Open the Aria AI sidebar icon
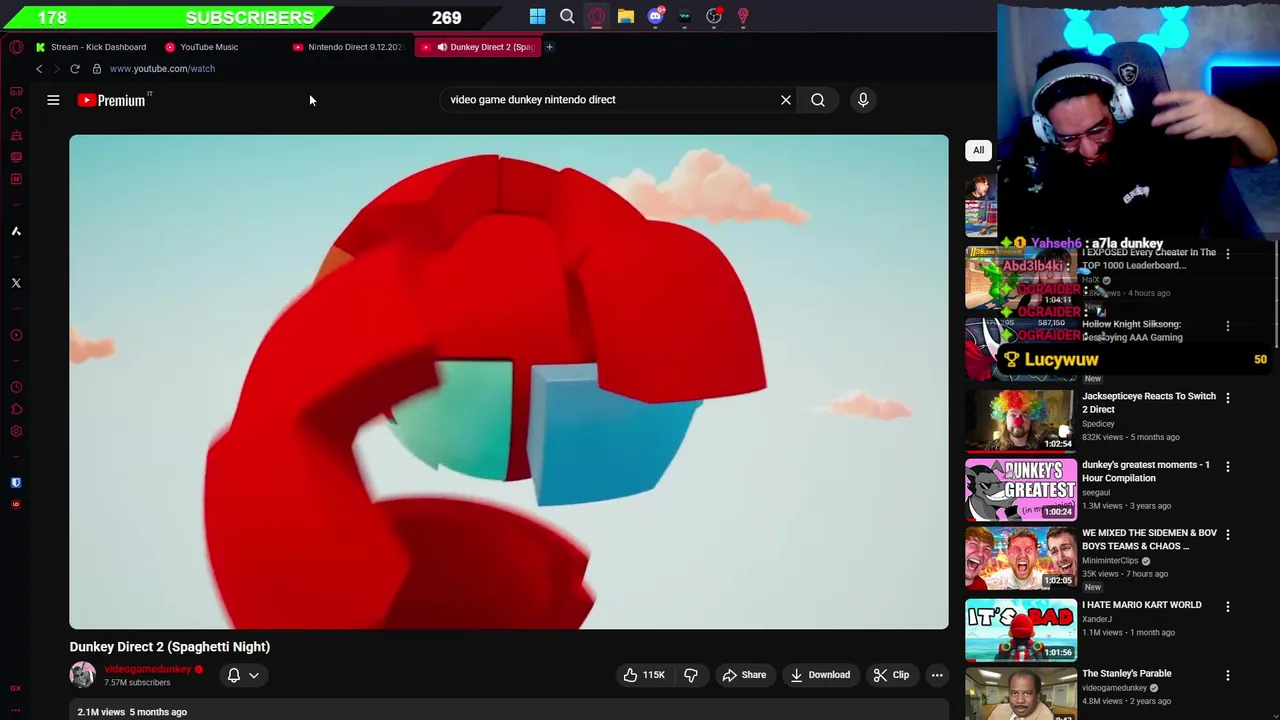Image resolution: width=1280 pixels, height=720 pixels. [x=16, y=231]
